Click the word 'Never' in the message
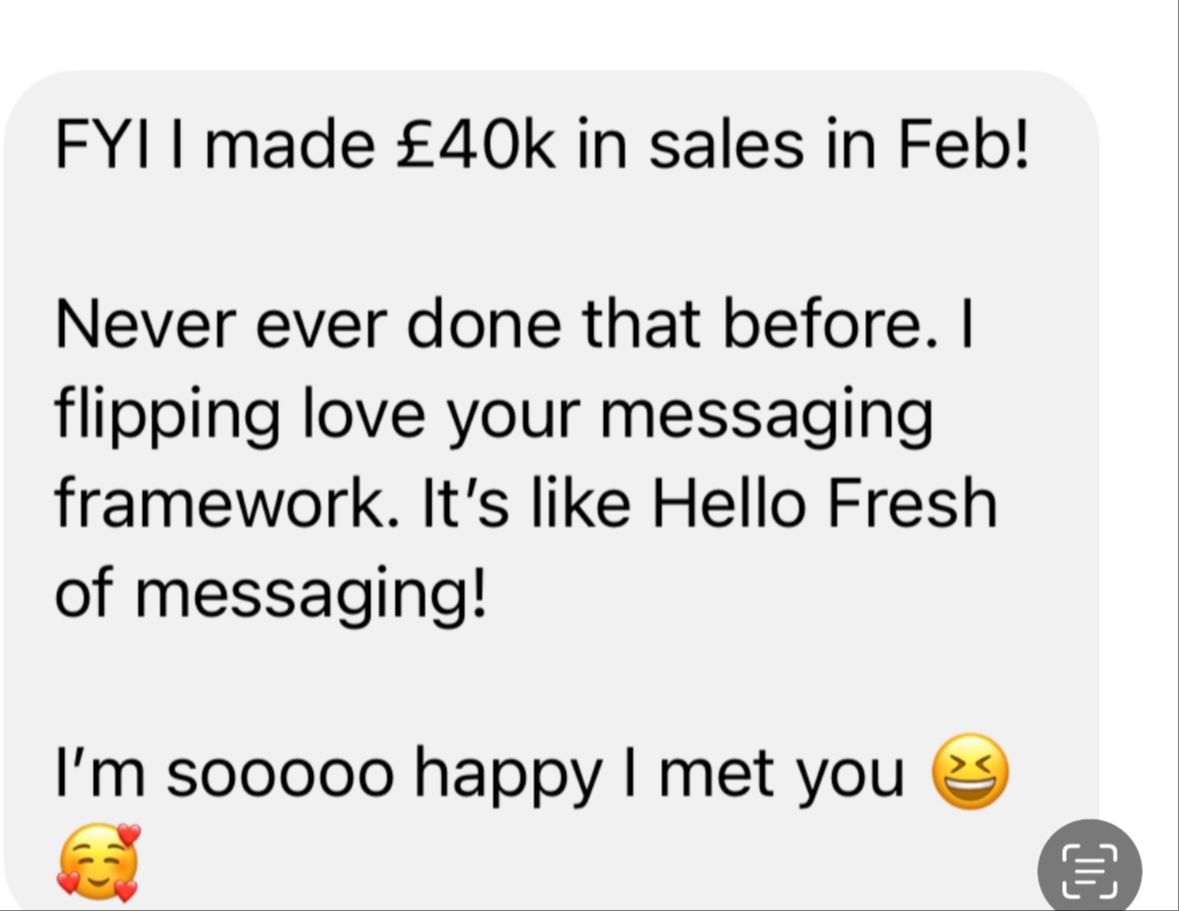The width and height of the screenshot is (1179, 911). pos(145,324)
